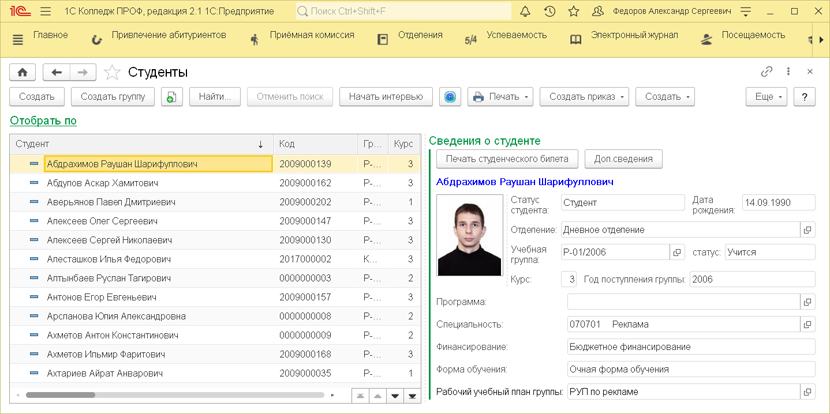Viewport: 830px width, 414px height.
Task: Click the Начать интервью button
Action: [385, 97]
